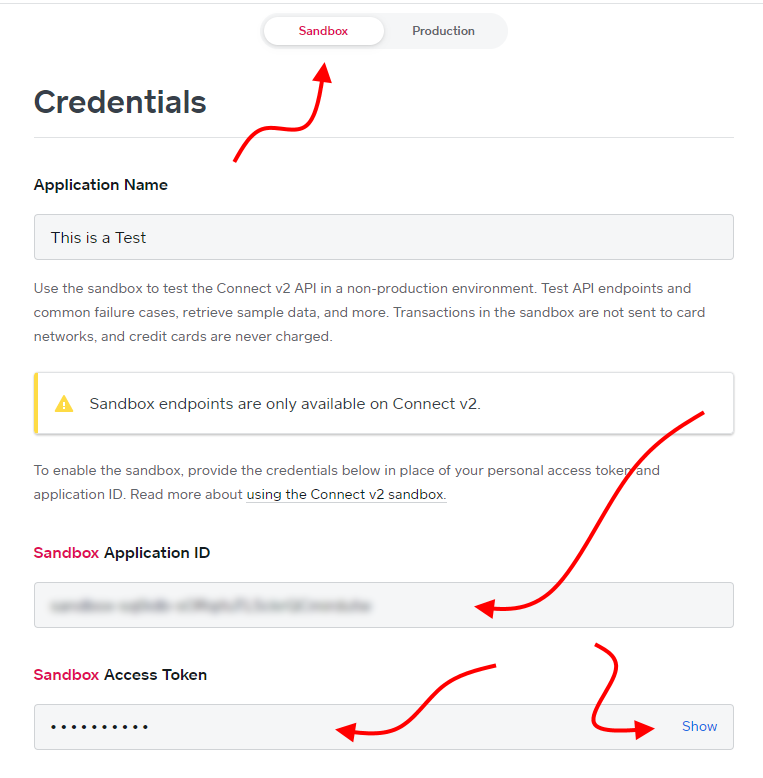Open the using the Connect v2 sandbox link

point(346,495)
